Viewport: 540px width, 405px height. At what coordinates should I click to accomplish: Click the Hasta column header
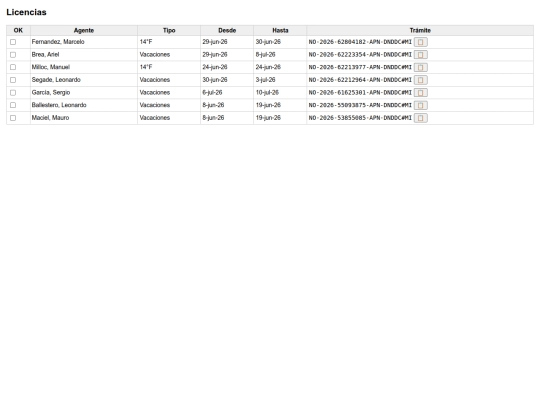280,30
